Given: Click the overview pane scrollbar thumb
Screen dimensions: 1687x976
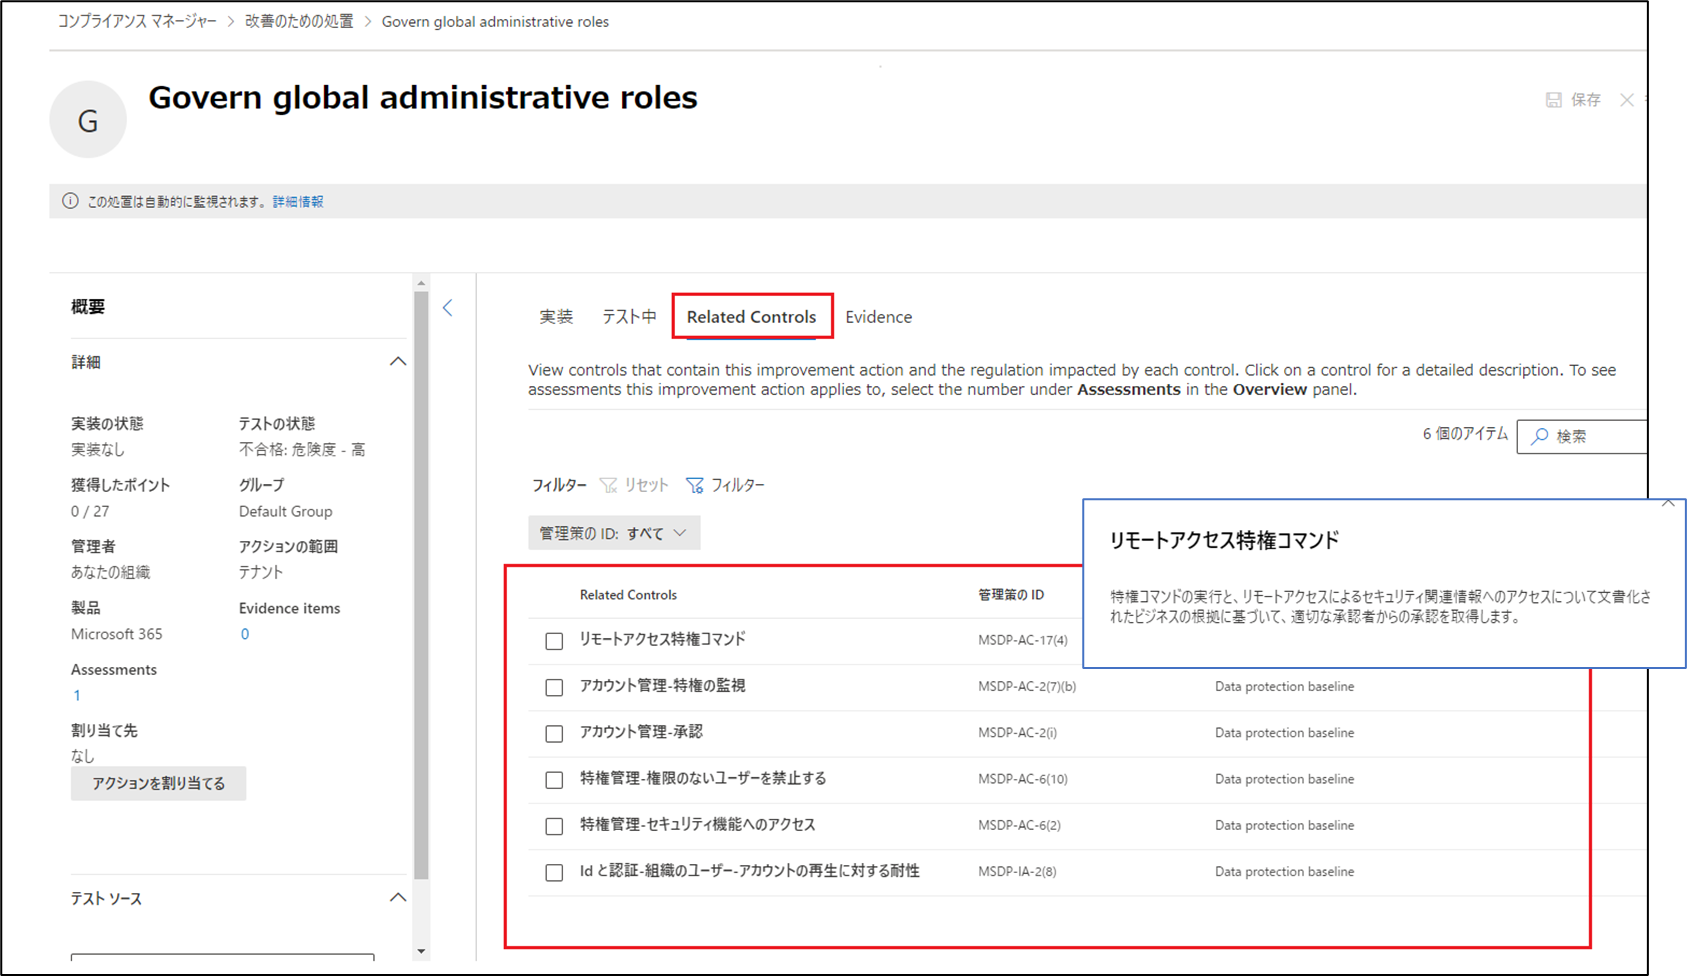Looking at the screenshot, I should [x=421, y=585].
